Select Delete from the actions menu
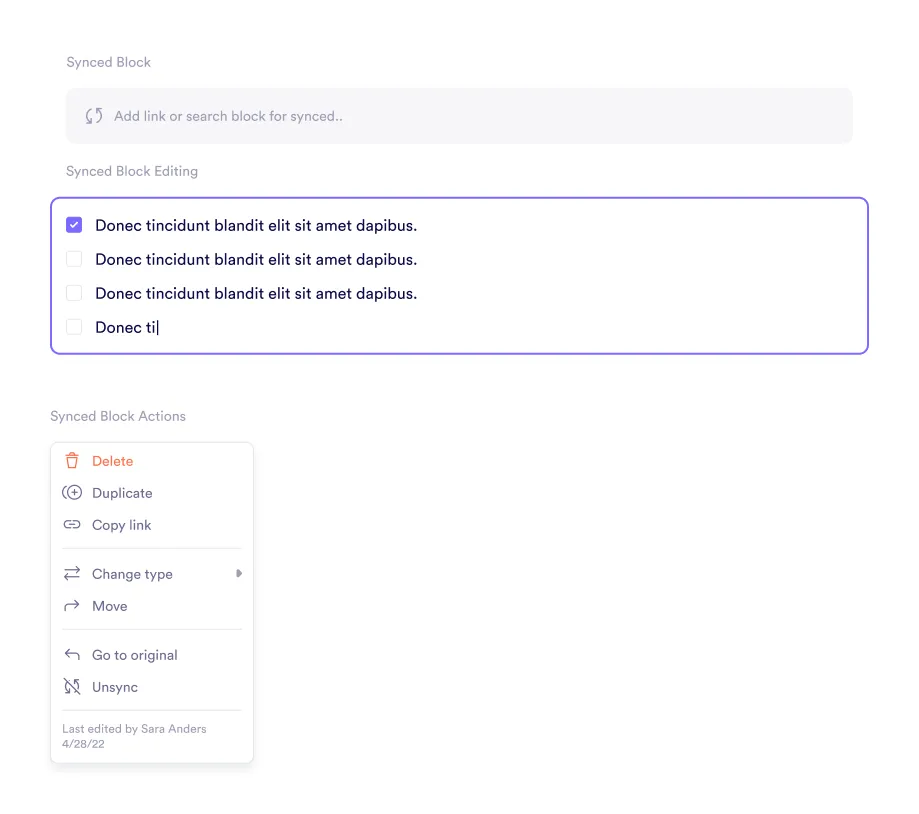Image resolution: width=919 pixels, height=814 pixels. [x=113, y=461]
